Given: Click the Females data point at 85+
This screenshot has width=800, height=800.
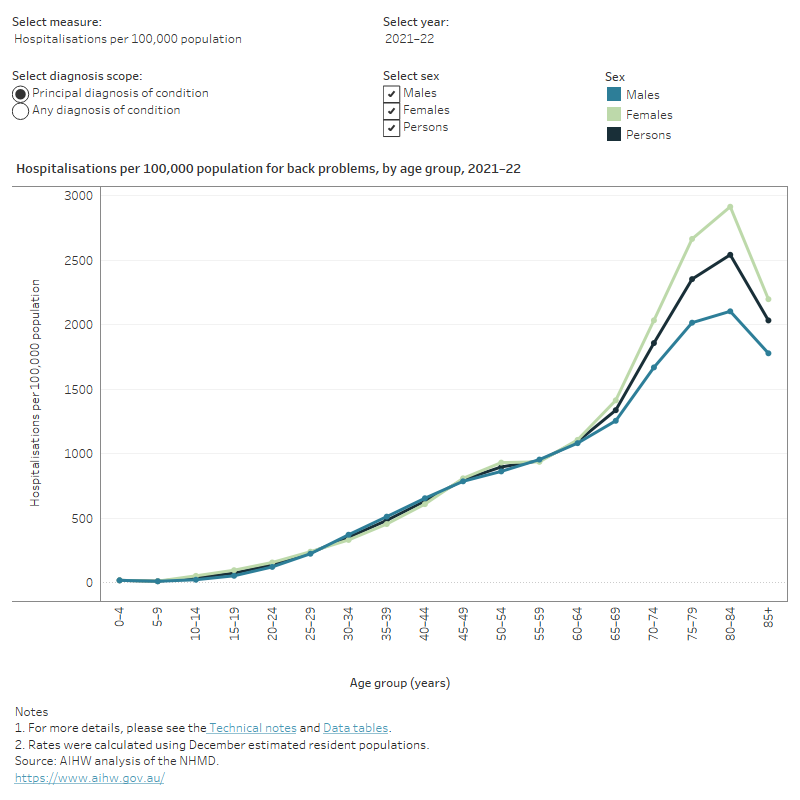Looking at the screenshot, I should coord(768,299).
